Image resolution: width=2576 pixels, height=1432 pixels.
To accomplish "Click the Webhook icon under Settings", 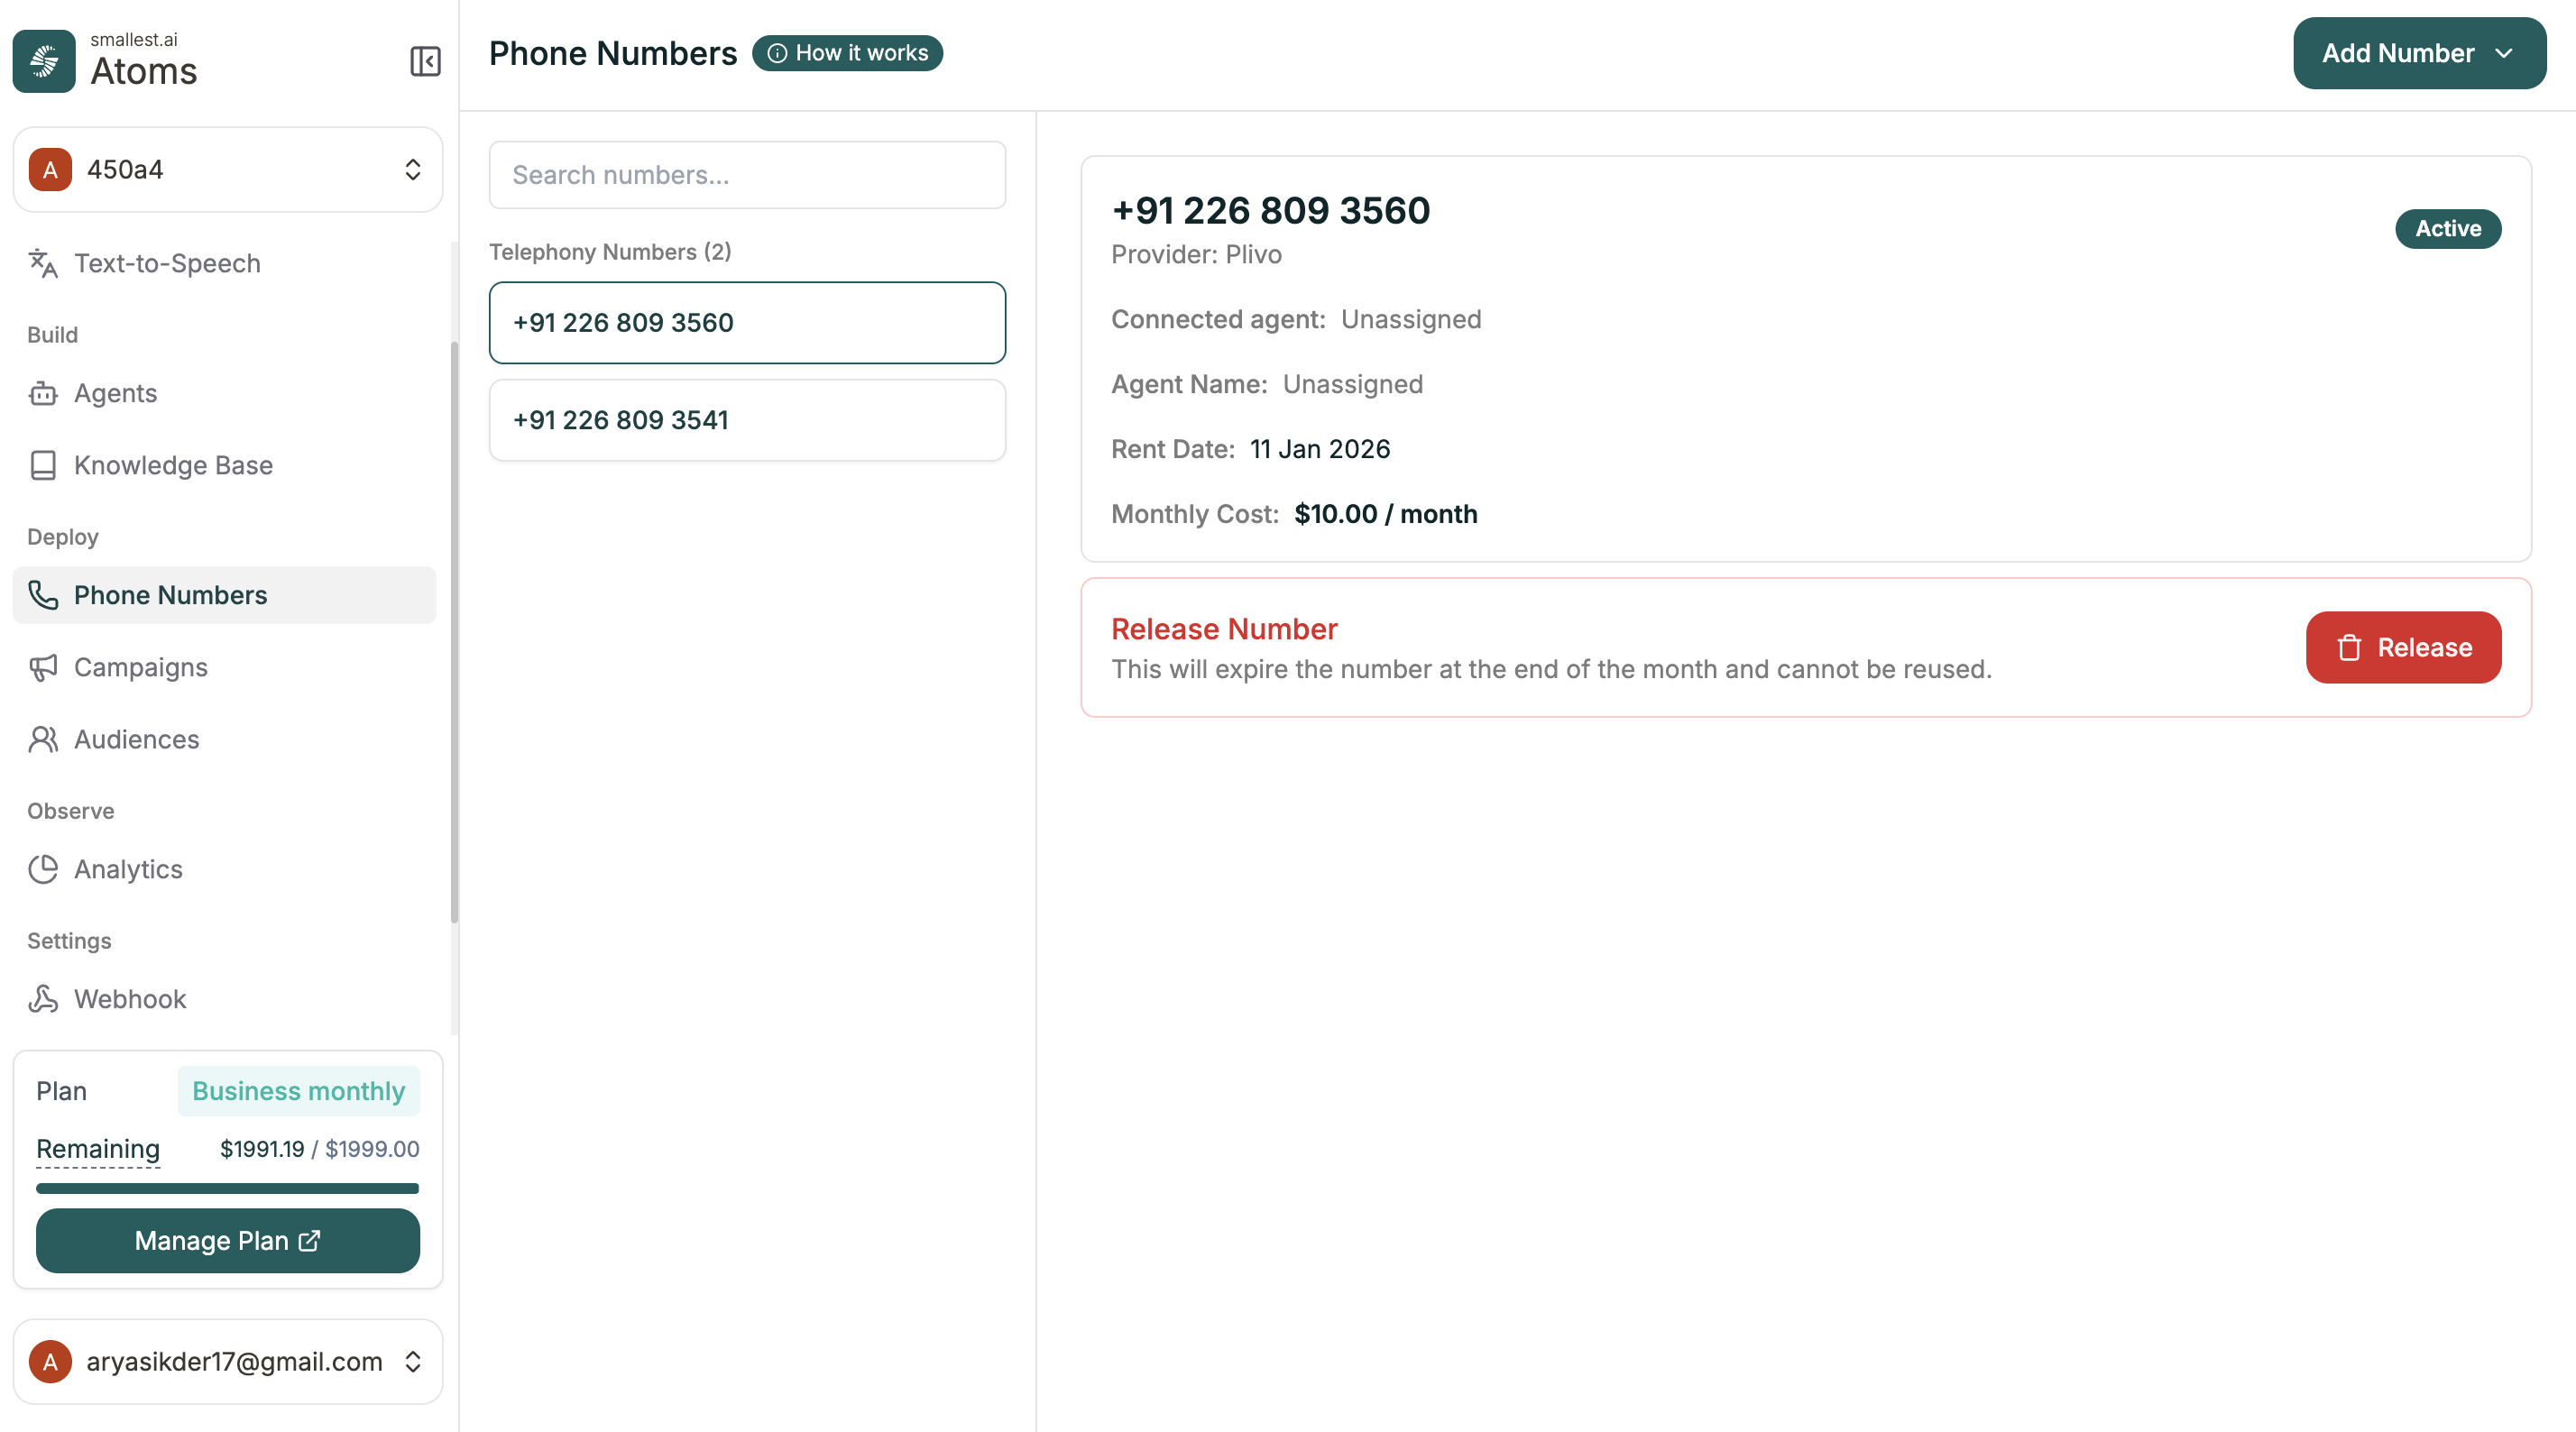I will click(x=43, y=998).
